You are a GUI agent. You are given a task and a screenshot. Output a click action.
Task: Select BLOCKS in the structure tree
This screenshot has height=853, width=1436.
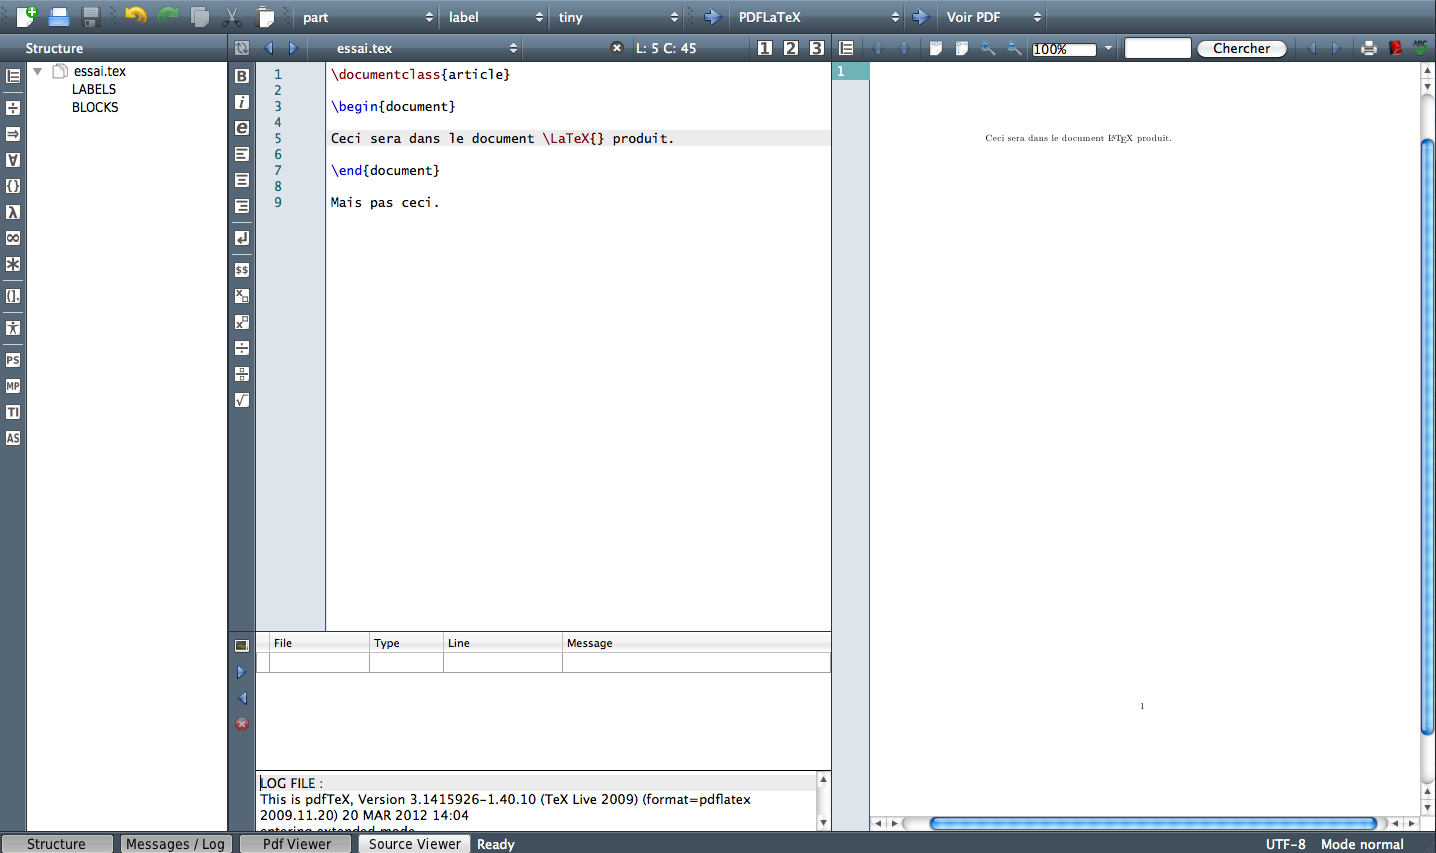[x=95, y=107]
